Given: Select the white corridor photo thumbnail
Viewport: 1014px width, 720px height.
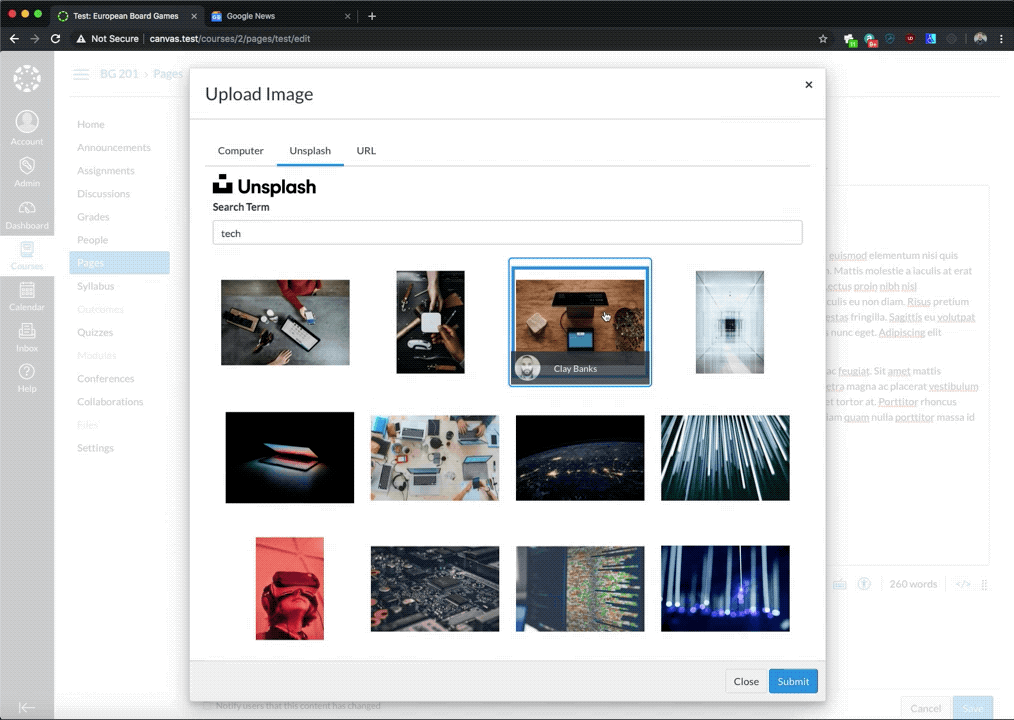Looking at the screenshot, I should (729, 322).
